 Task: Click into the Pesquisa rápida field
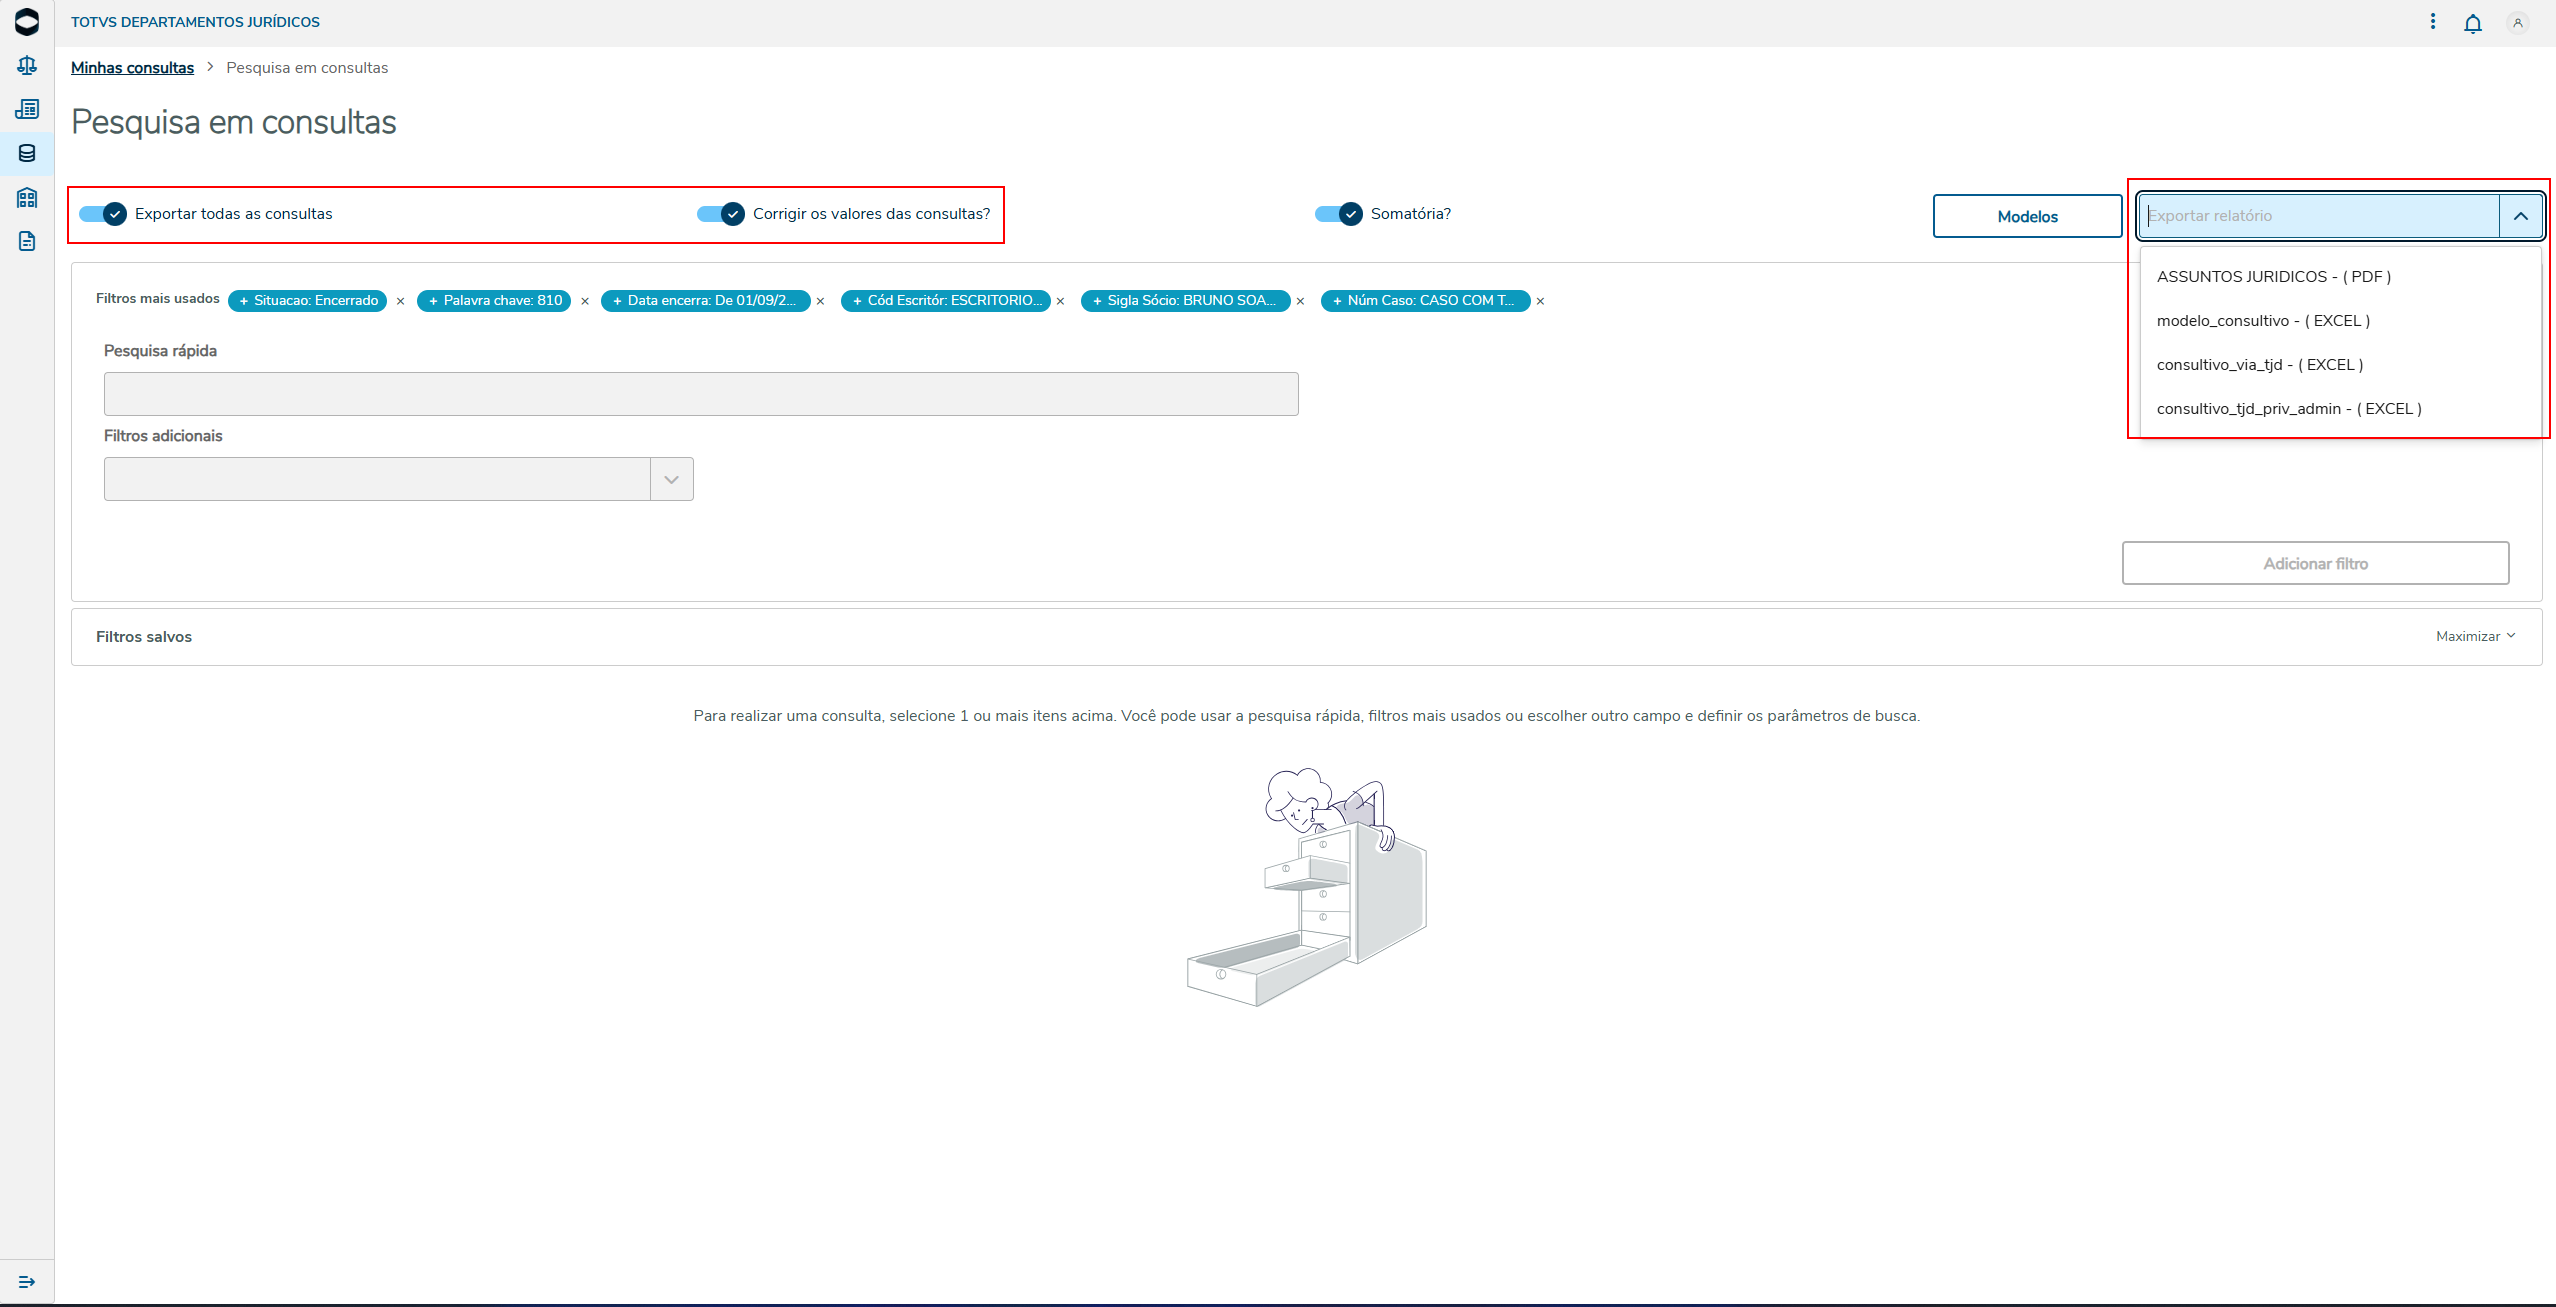700,394
